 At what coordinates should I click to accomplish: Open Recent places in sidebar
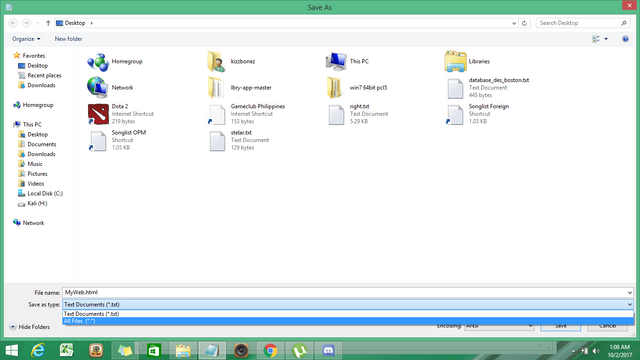tap(40, 76)
